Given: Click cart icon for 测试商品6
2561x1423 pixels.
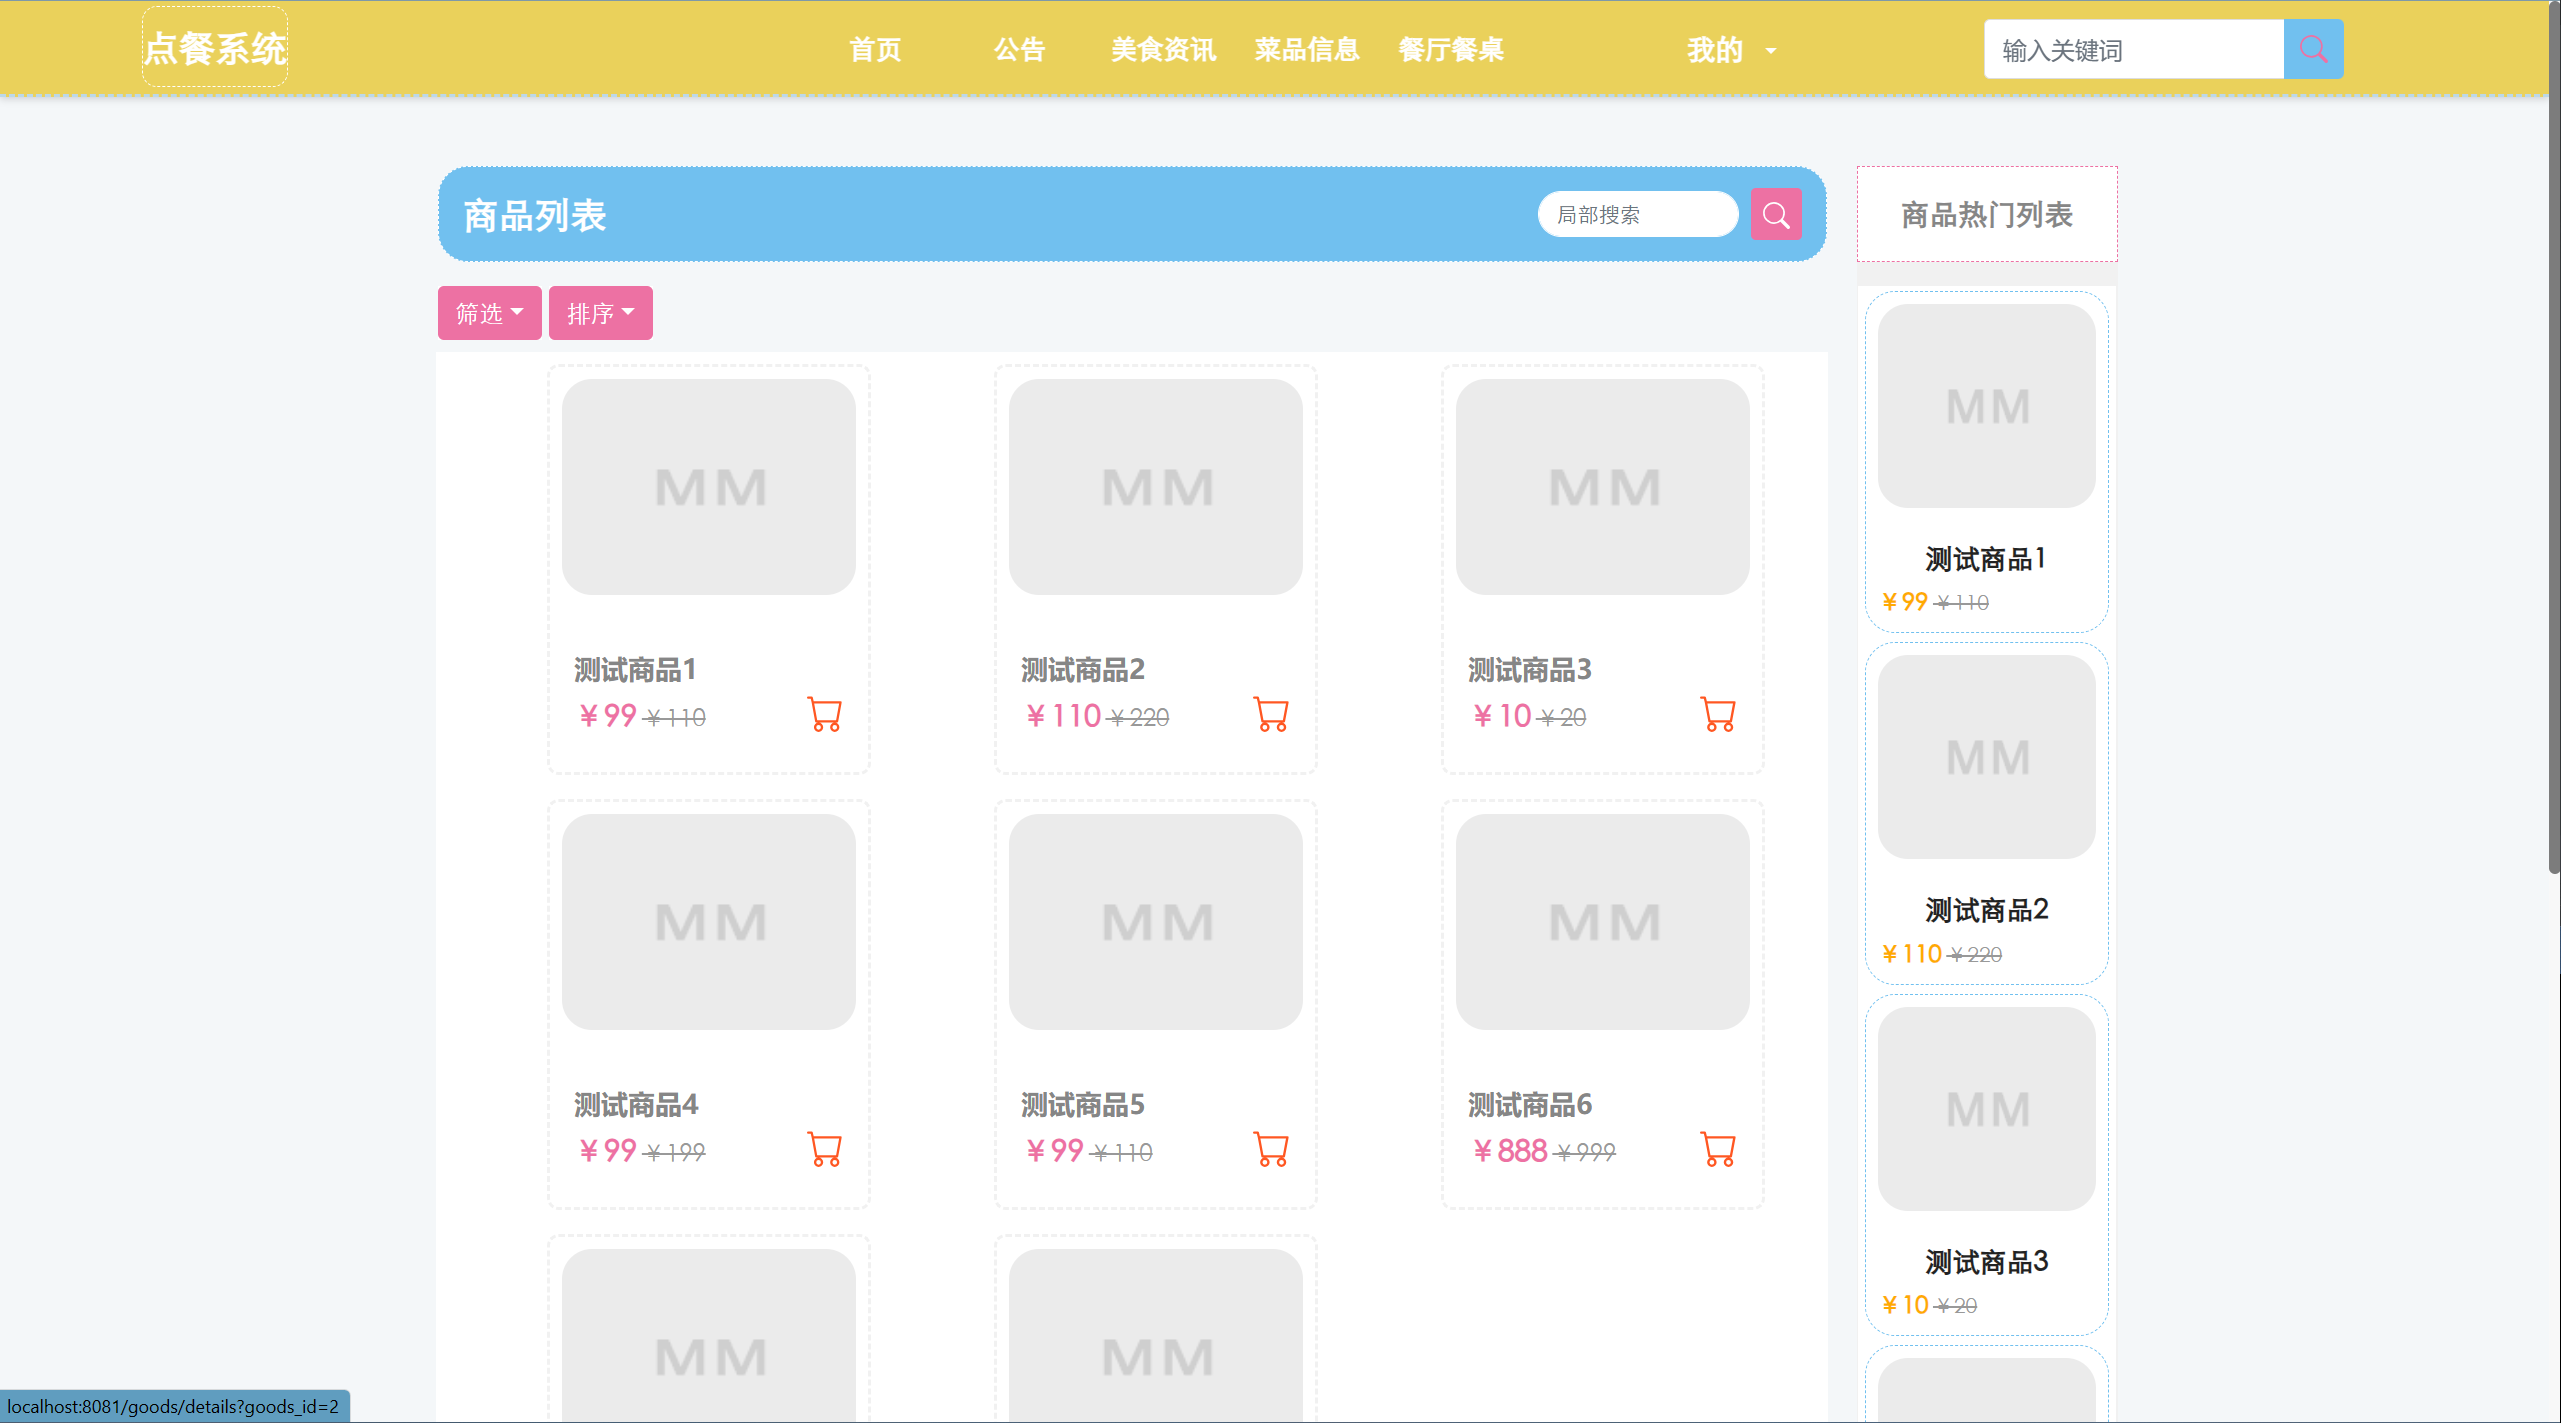Looking at the screenshot, I should pyautogui.click(x=1718, y=1149).
